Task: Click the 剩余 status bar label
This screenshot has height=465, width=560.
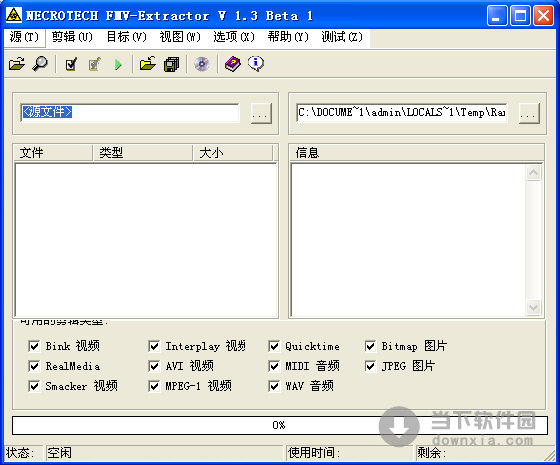Action: click(431, 453)
